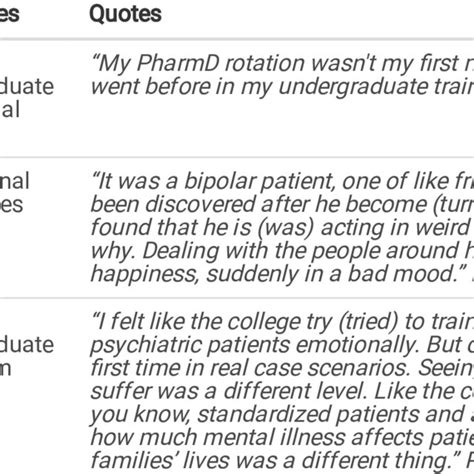Screen dimensions: 474x474
Task: Click the cropped 'al' text in first row
Action: point(10,110)
